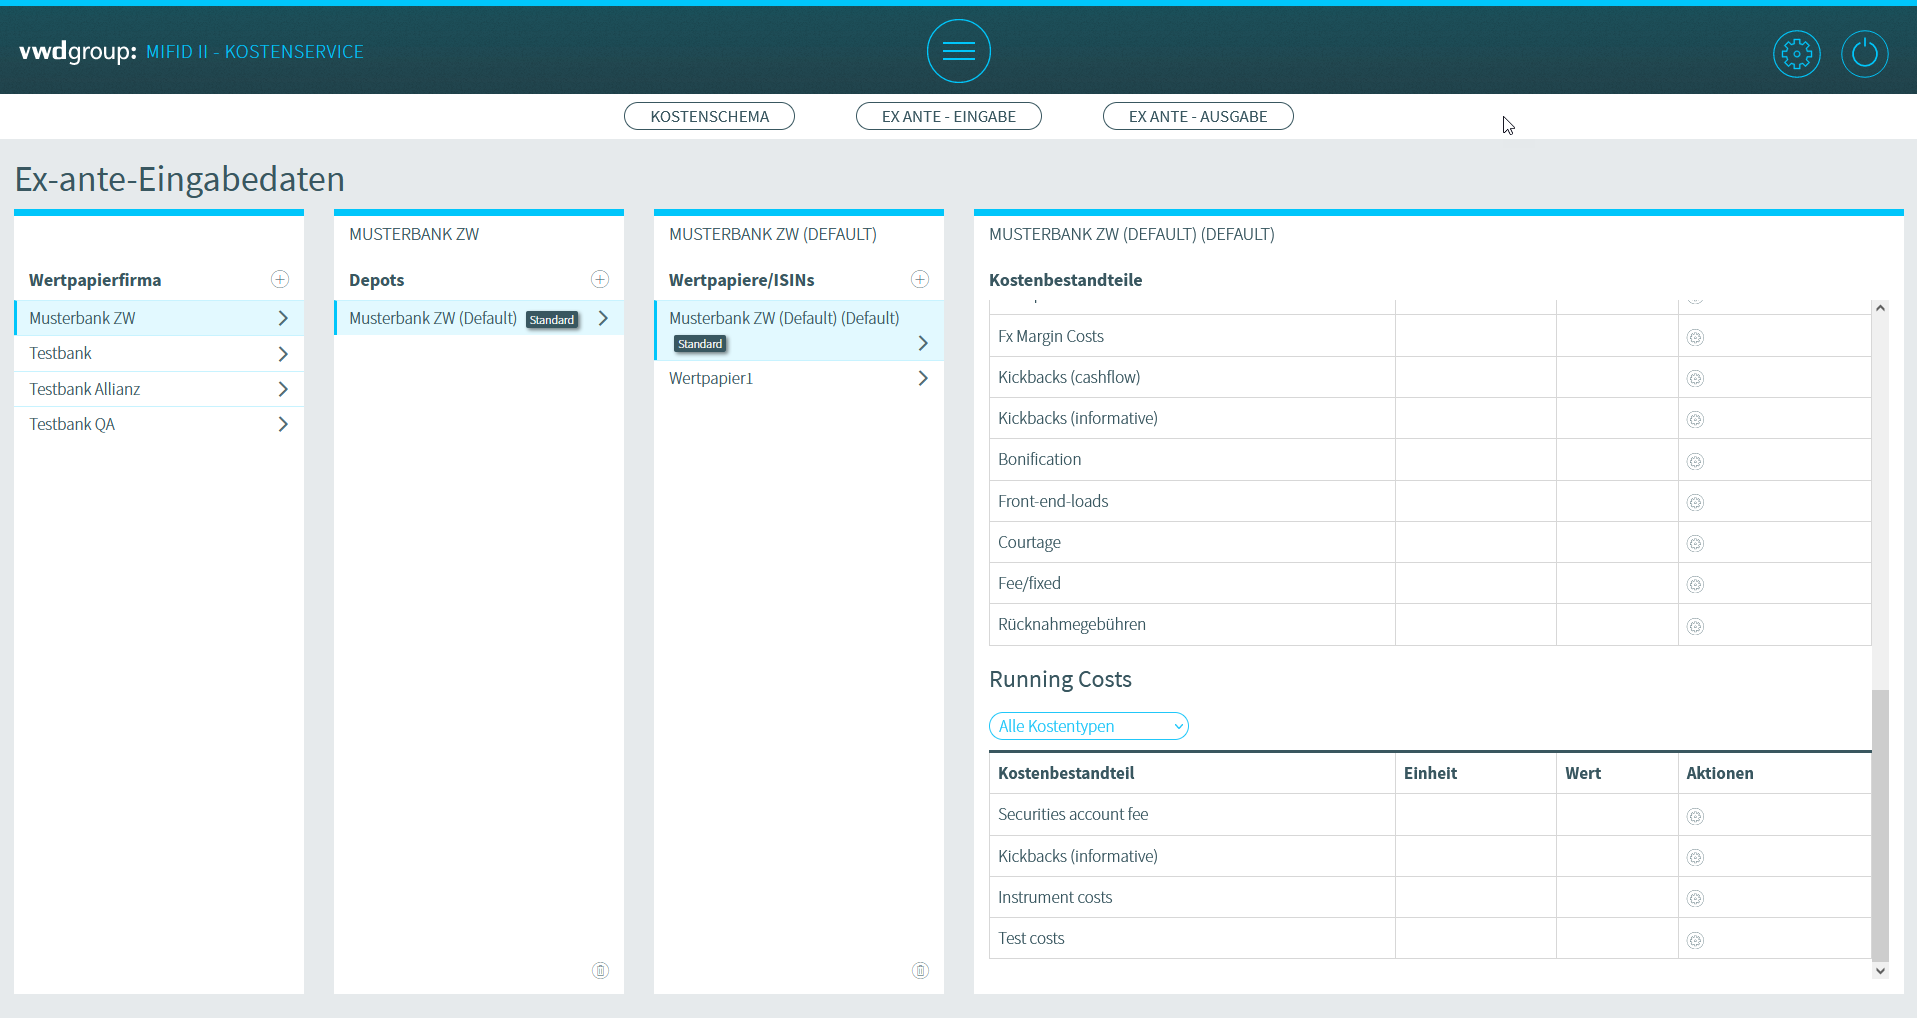Expand Wertpapier1 using its arrow

(923, 378)
